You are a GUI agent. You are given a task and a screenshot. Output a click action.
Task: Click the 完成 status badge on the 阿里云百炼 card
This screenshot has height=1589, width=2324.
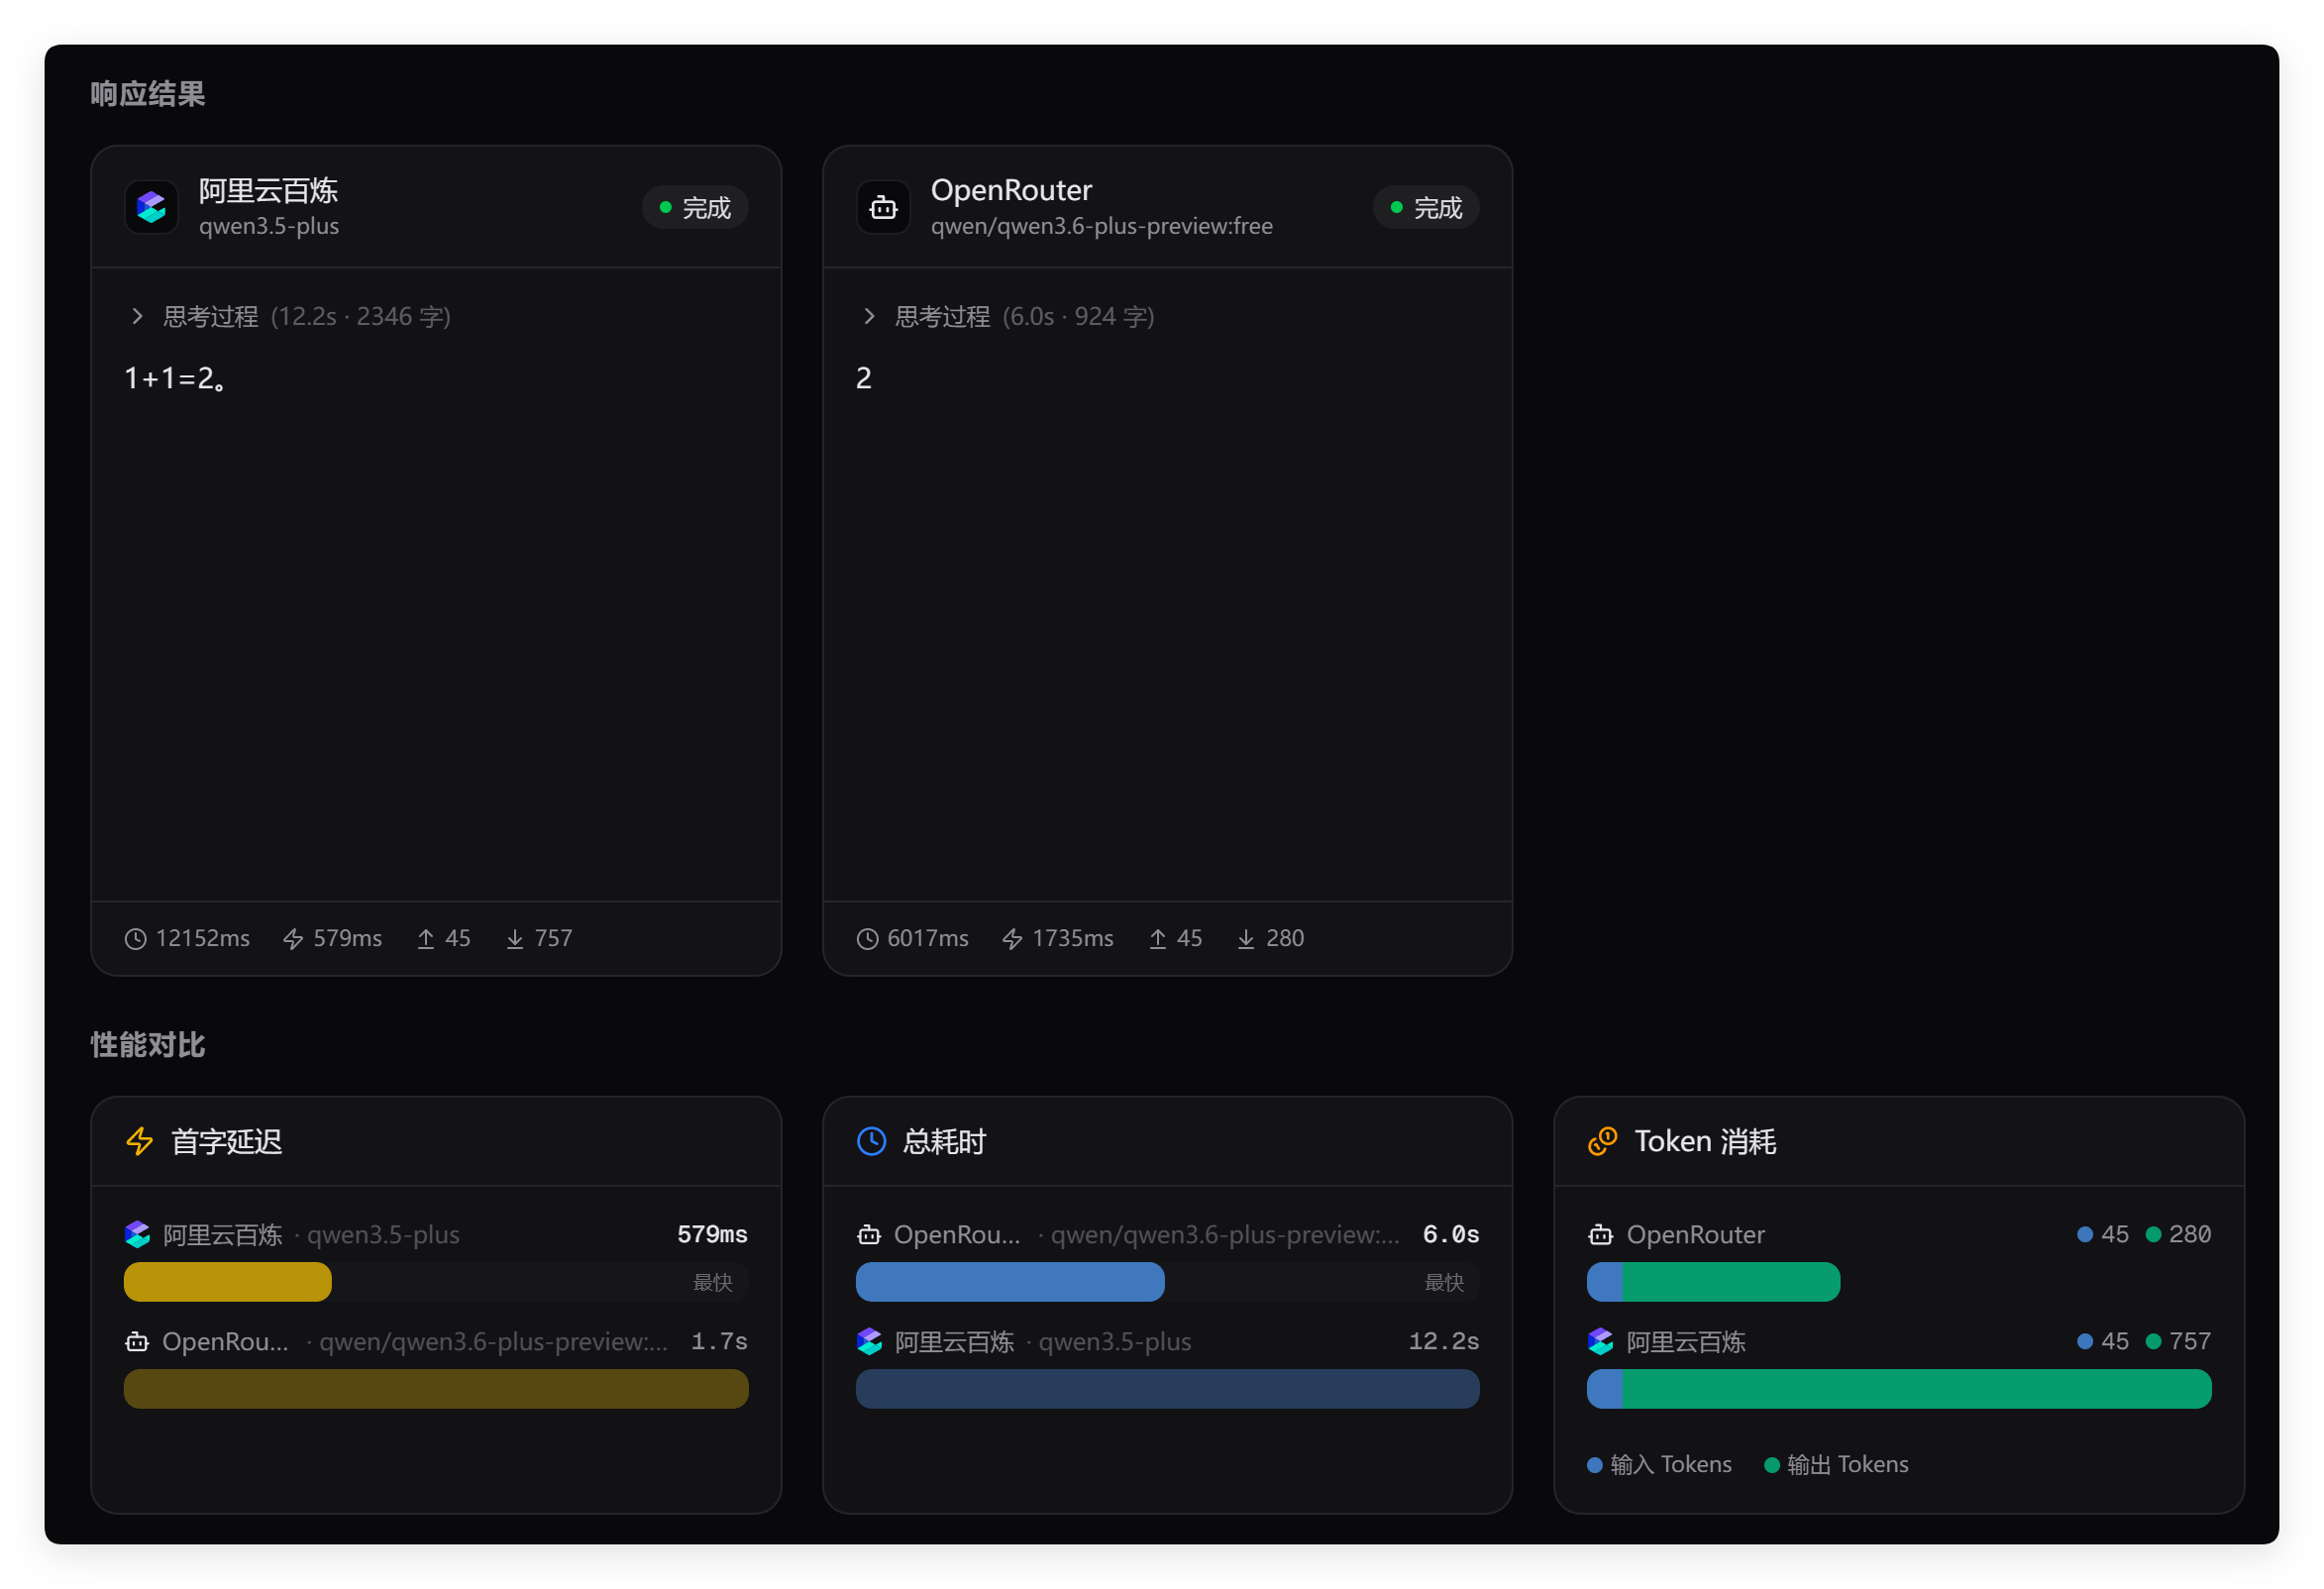(695, 207)
